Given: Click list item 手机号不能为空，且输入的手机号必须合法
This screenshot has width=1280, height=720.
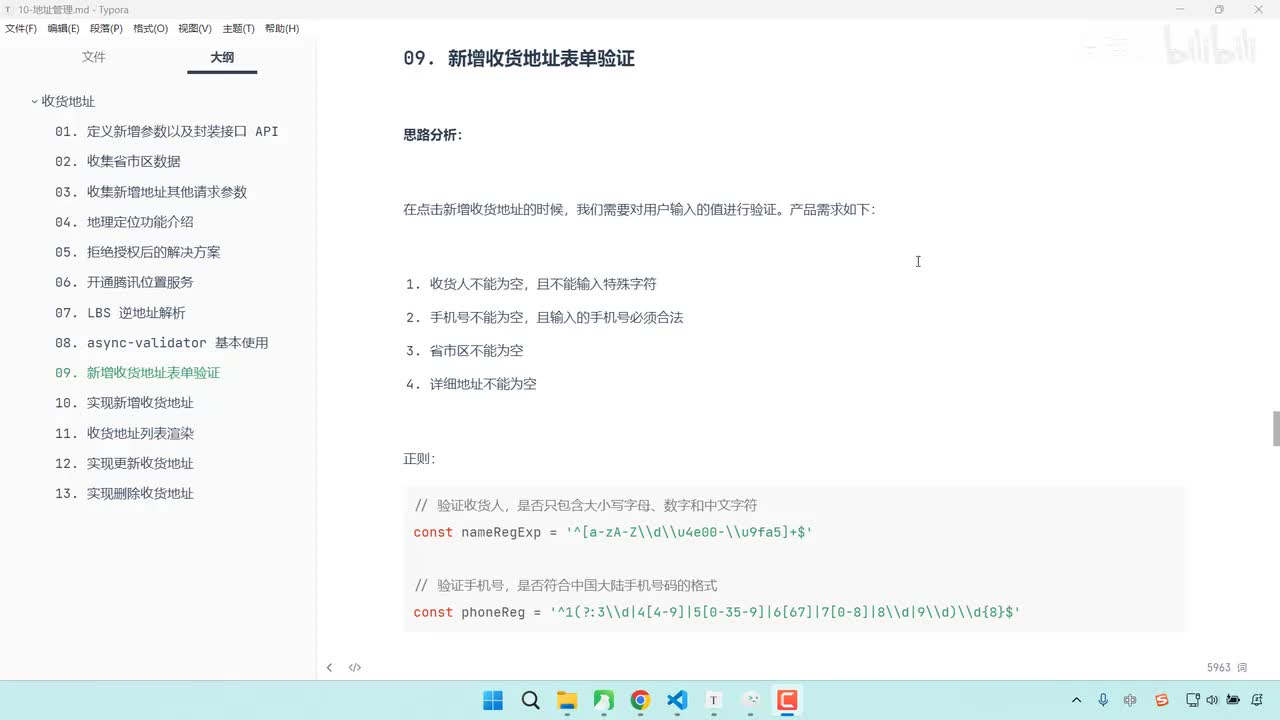Looking at the screenshot, I should (x=557, y=317).
